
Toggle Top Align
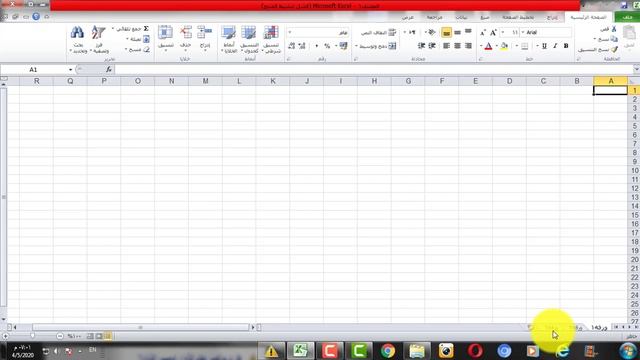(x=468, y=32)
